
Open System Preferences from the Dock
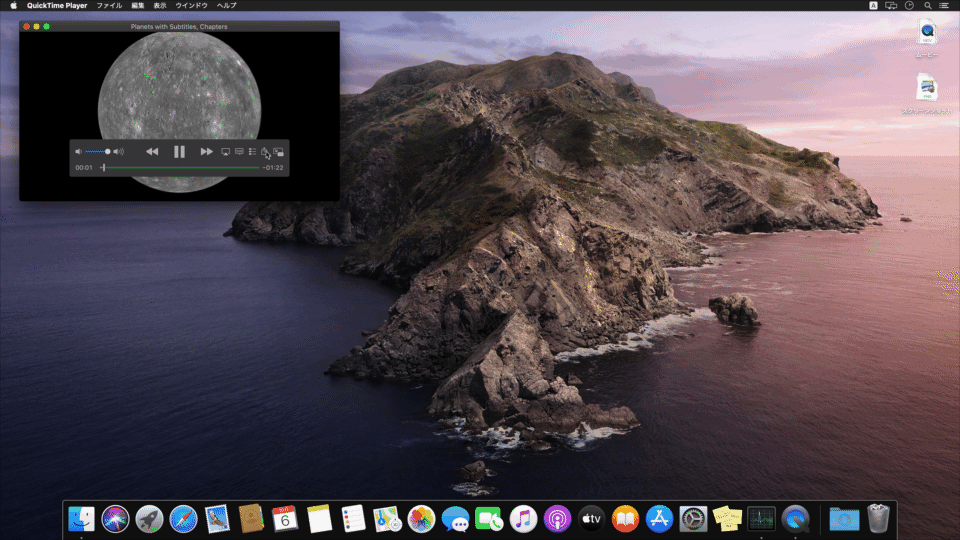click(x=693, y=519)
